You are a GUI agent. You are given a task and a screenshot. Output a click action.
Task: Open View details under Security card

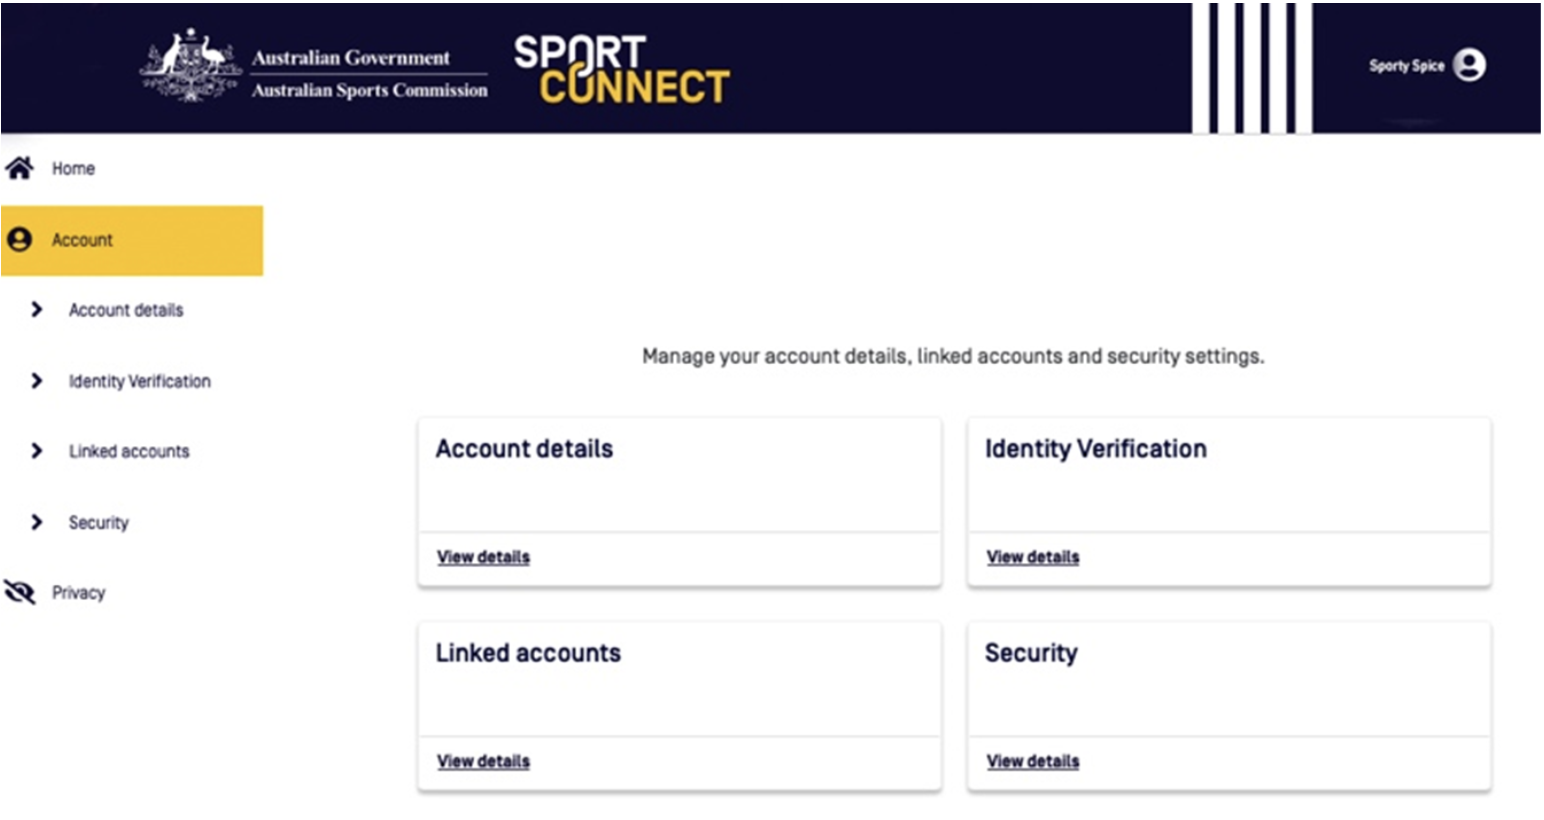[1033, 761]
